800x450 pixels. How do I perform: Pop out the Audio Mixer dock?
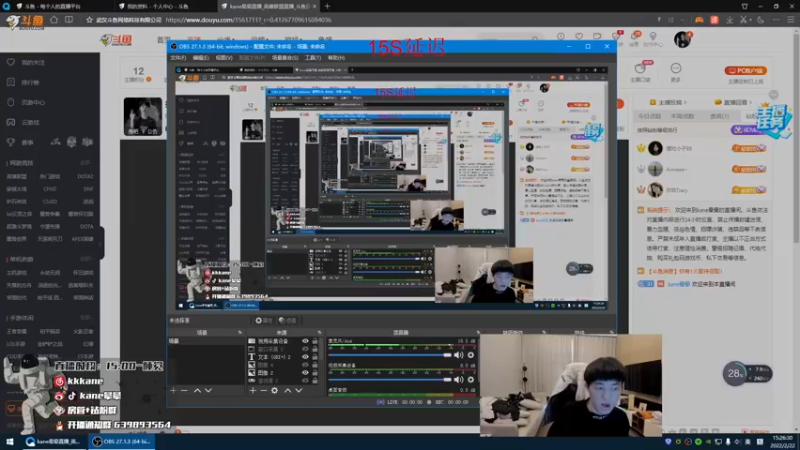(x=478, y=333)
